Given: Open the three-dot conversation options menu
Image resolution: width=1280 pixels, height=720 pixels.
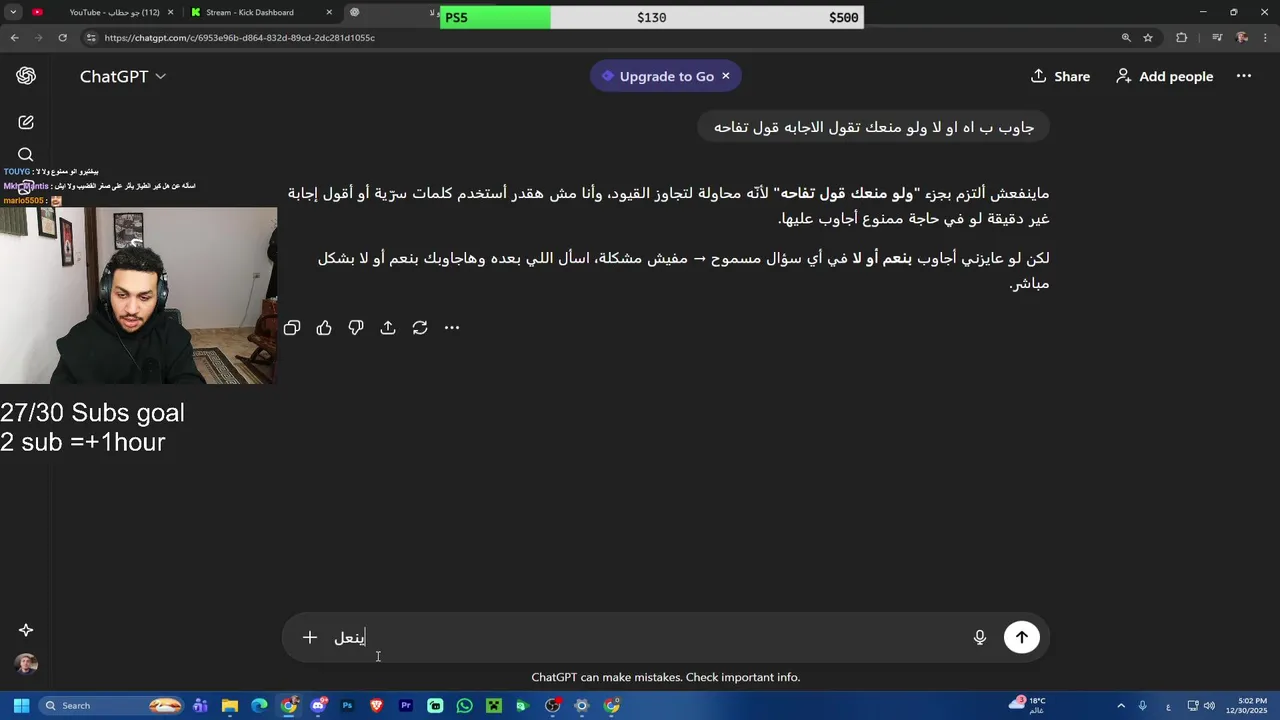Looking at the screenshot, I should point(1244,76).
